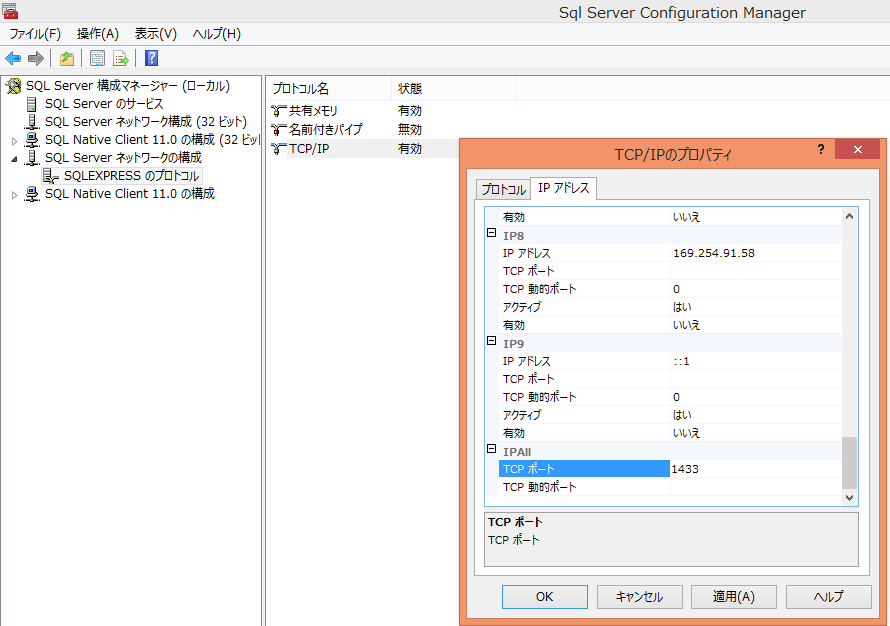
Task: Switch to the プロトコル tab
Action: pos(503,190)
